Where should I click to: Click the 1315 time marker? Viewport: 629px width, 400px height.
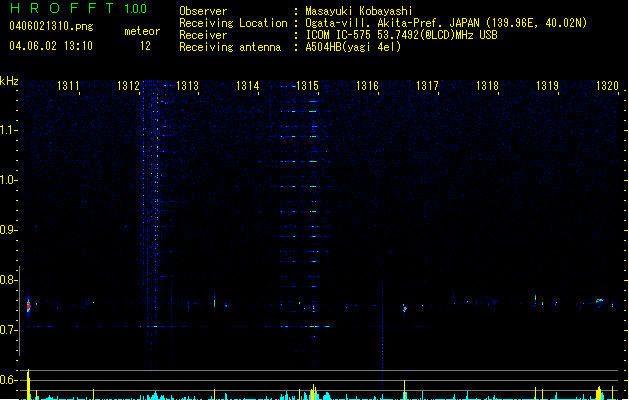[x=307, y=86]
